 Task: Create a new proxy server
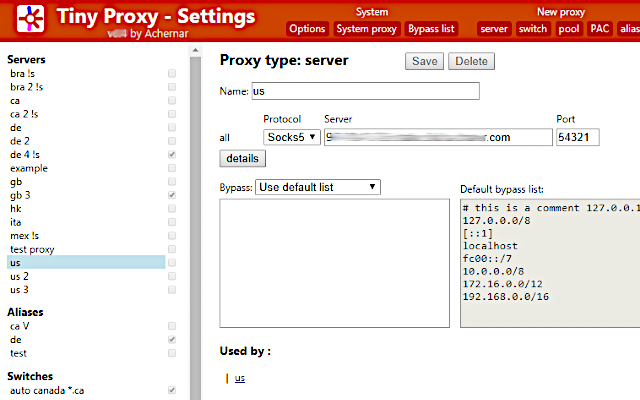[x=494, y=29]
